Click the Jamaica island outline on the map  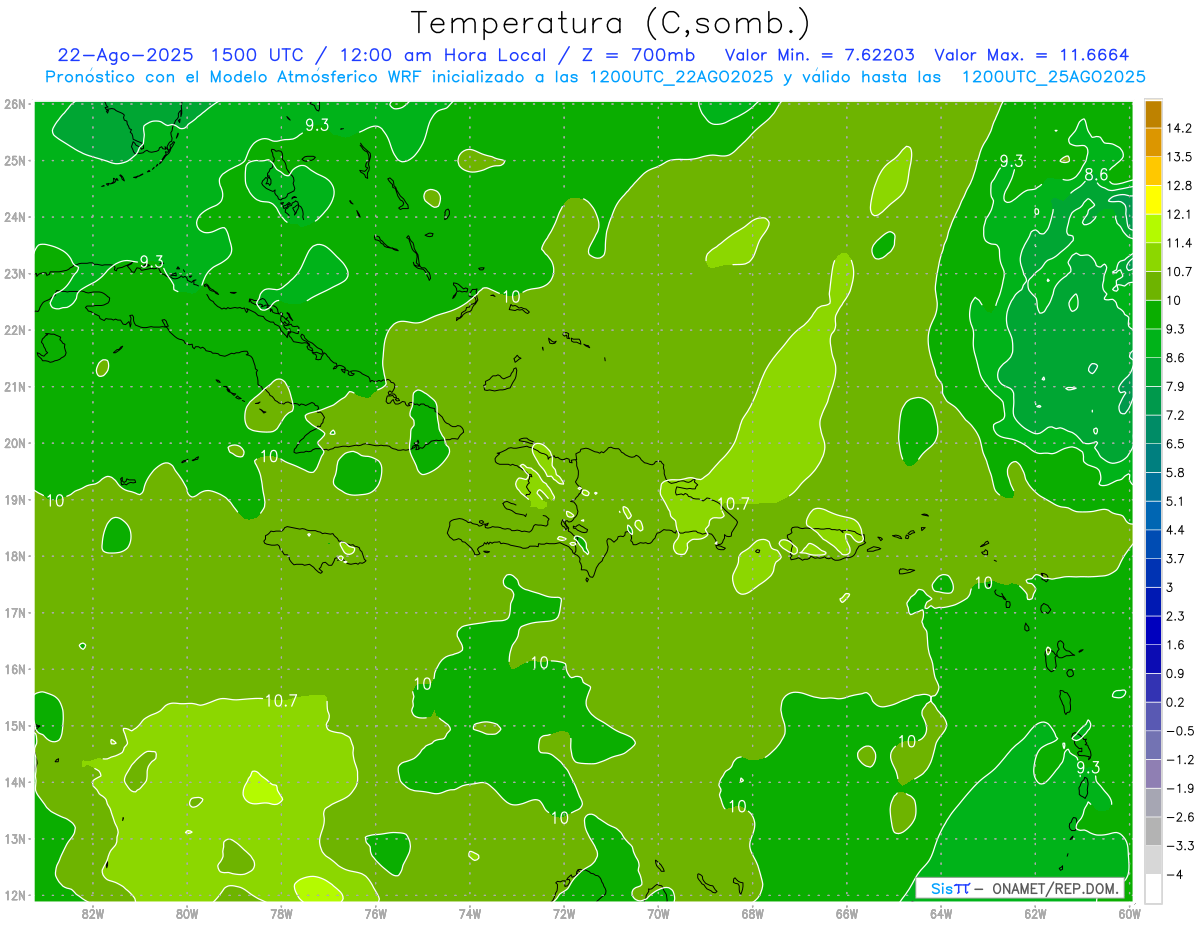tap(314, 548)
